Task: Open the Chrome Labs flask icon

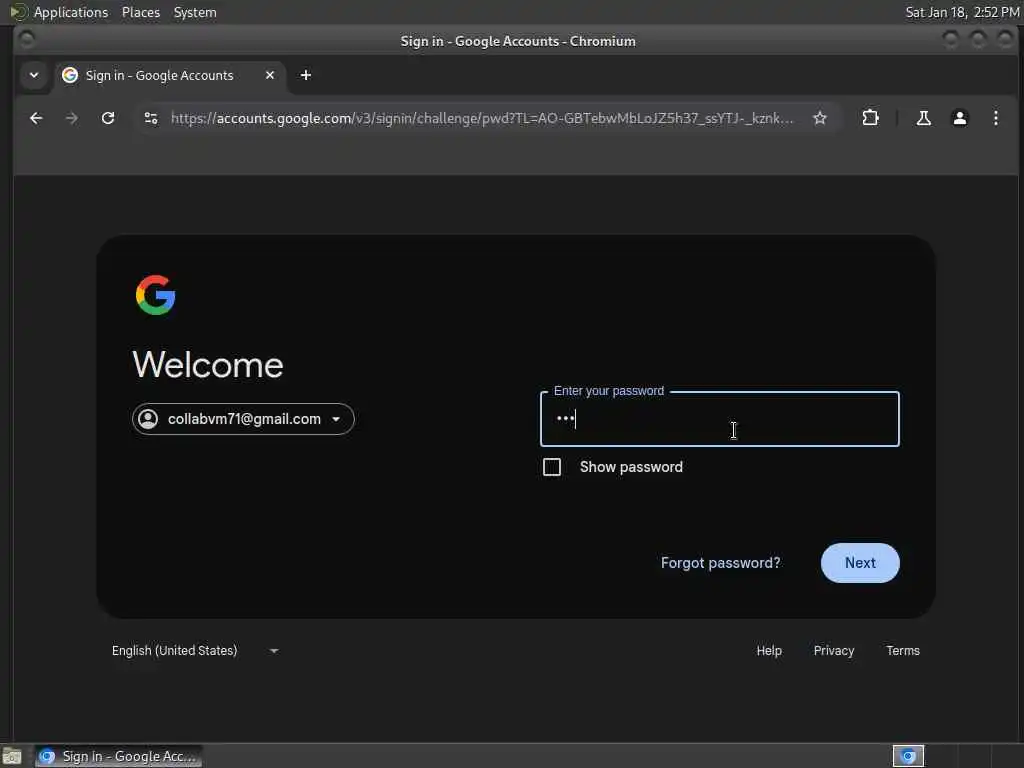Action: [x=923, y=118]
